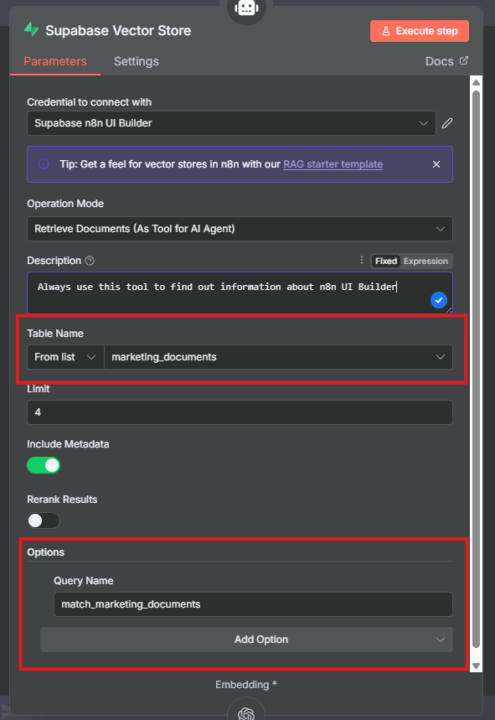Click the vertical scrollbar thumb
The height and width of the screenshot is (720, 495).
(x=476, y=367)
